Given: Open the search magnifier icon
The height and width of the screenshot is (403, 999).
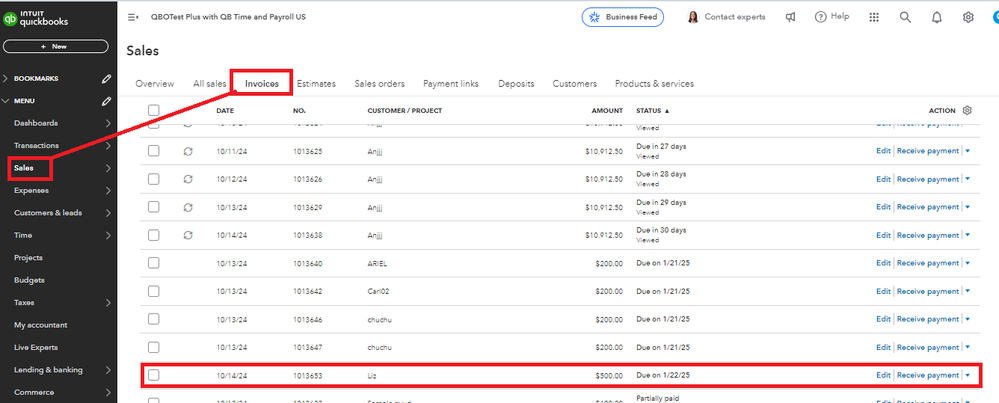Looking at the screenshot, I should [x=905, y=17].
